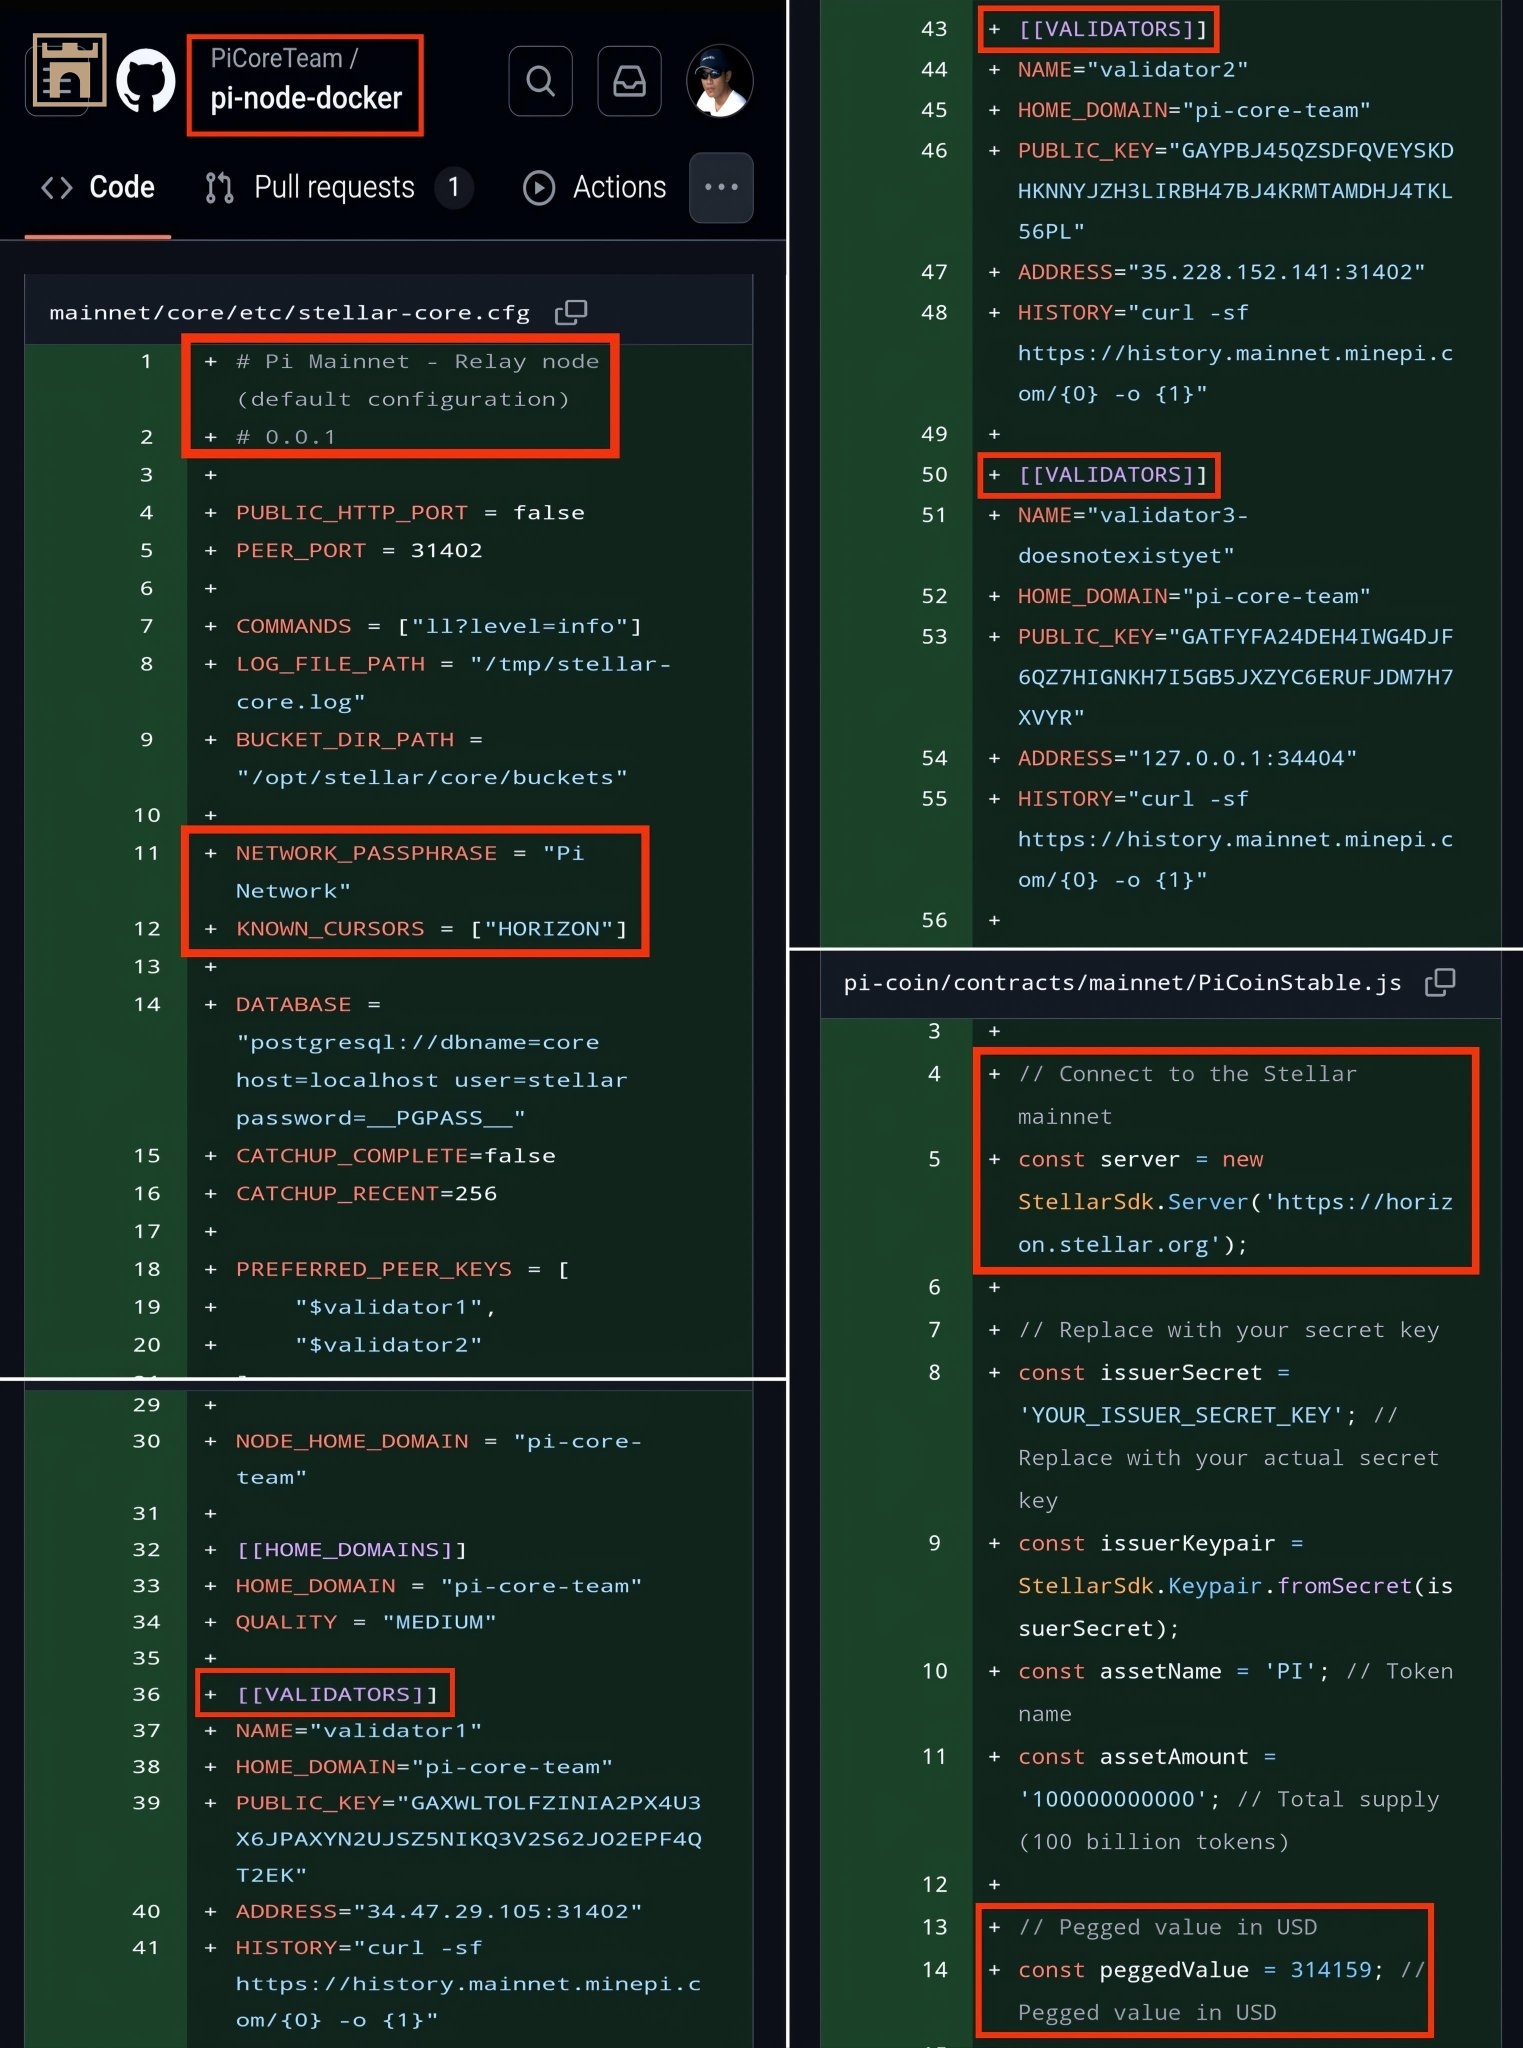
Task: Open the search magnifier button
Action: click(540, 81)
